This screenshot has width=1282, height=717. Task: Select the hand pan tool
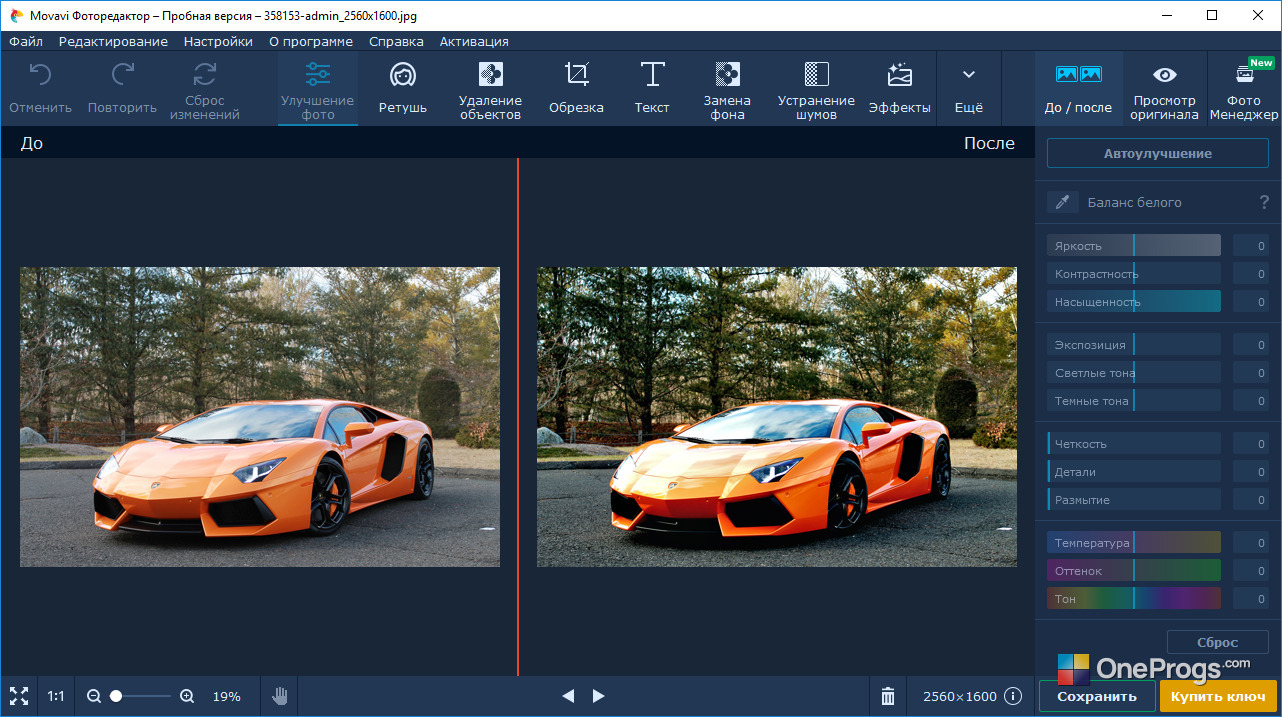coord(280,696)
